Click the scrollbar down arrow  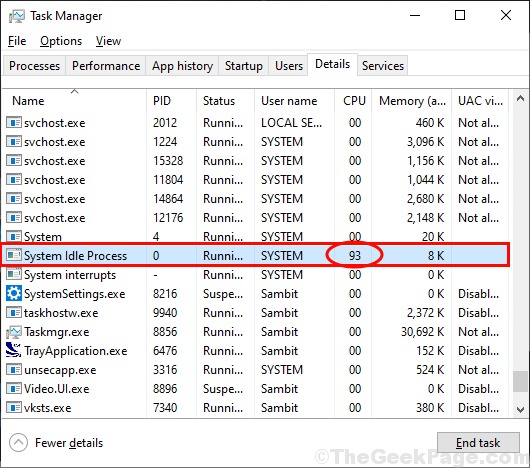click(520, 410)
